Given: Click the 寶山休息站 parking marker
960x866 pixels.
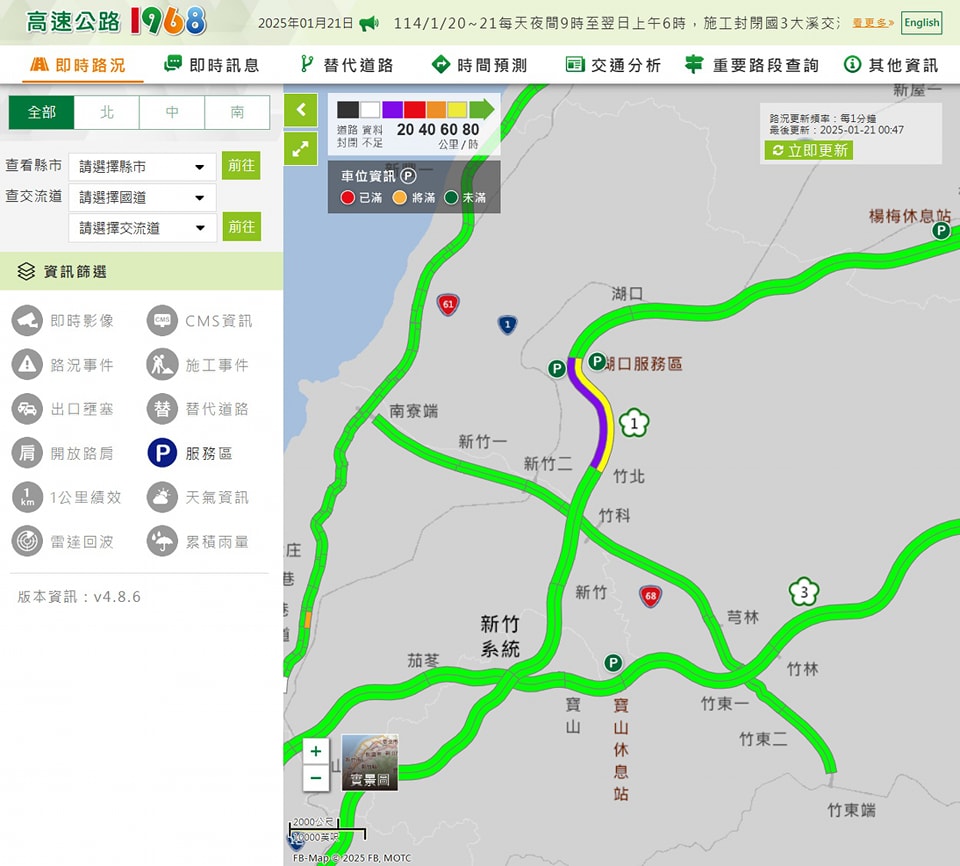Looking at the screenshot, I should (x=613, y=663).
